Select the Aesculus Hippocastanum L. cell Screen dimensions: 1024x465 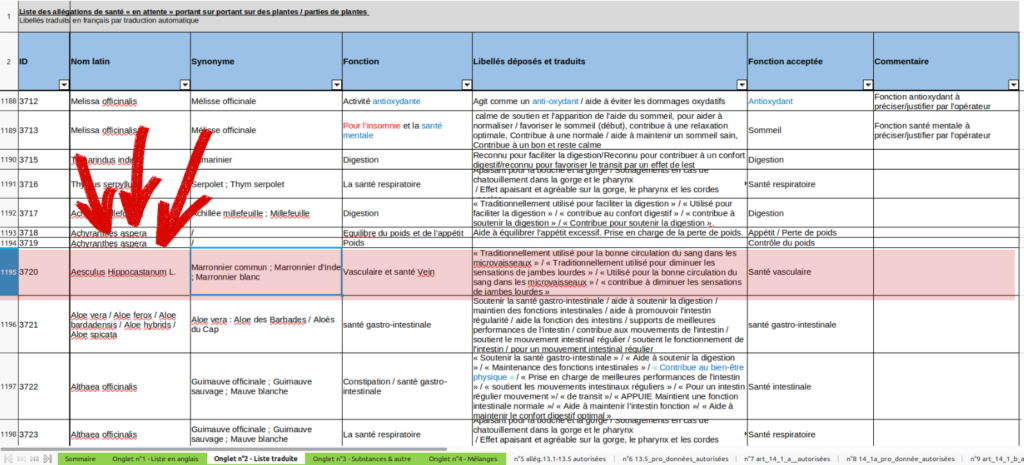123,272
